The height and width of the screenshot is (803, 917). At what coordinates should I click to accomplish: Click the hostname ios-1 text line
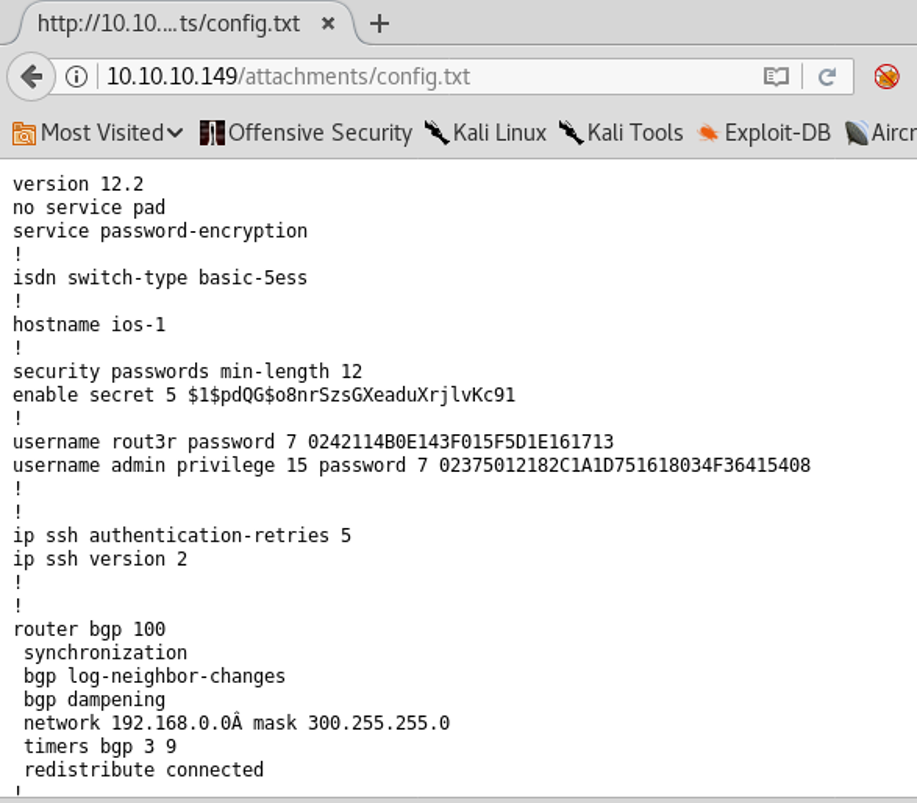(89, 324)
